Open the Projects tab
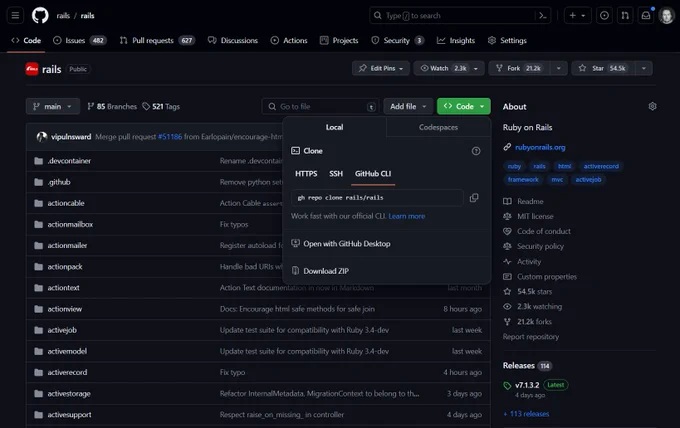 (x=339, y=40)
